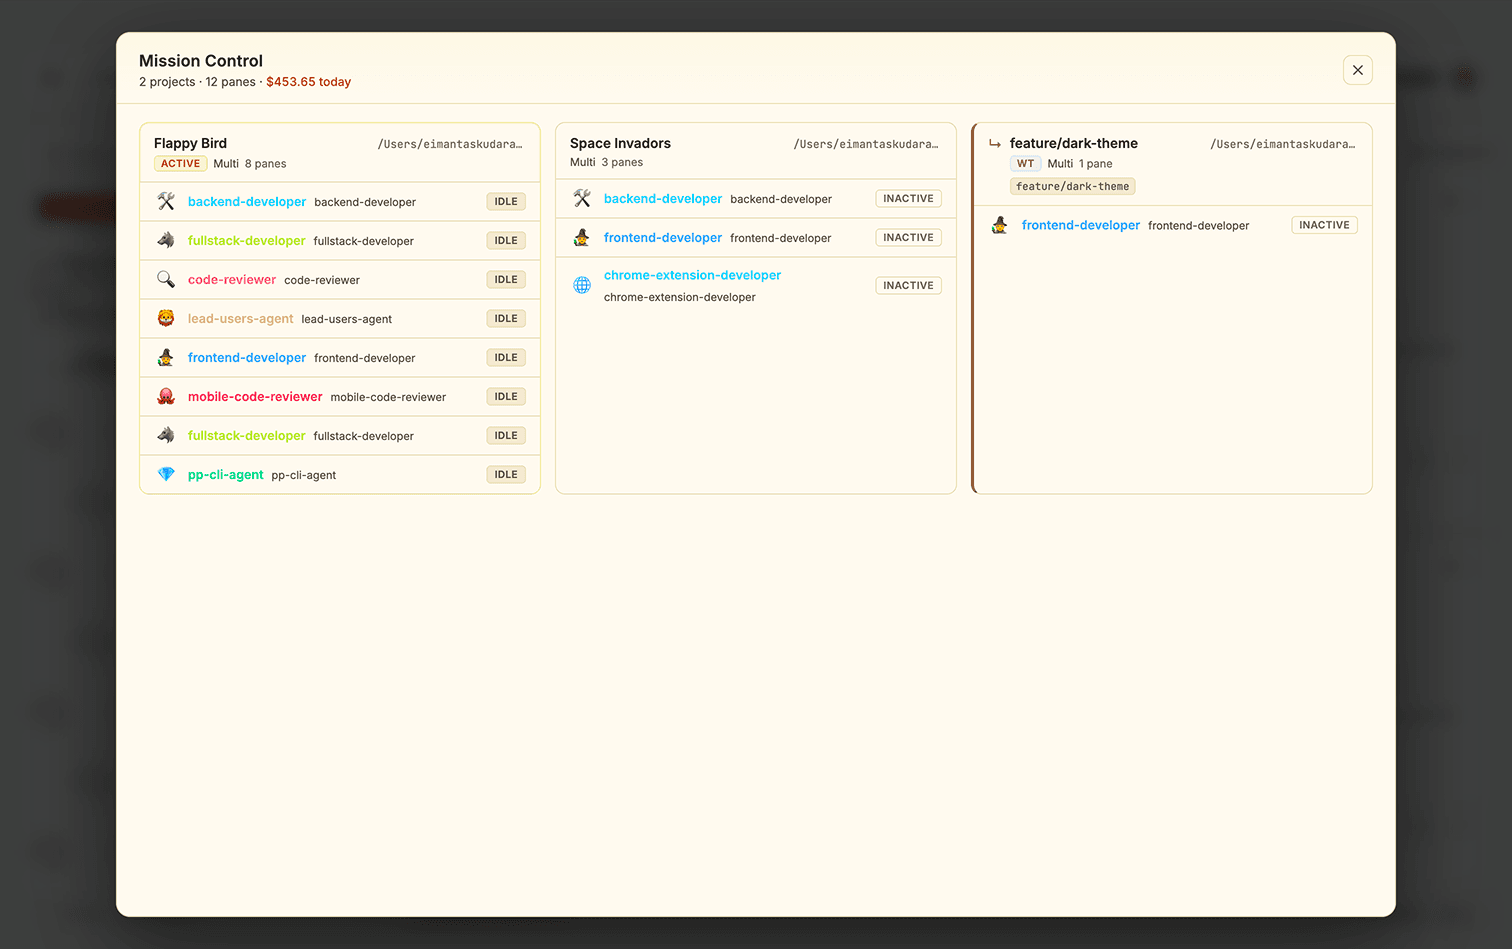Open Space Invadors' blue frontend-developer link
The image size is (1512, 949).
click(x=663, y=237)
